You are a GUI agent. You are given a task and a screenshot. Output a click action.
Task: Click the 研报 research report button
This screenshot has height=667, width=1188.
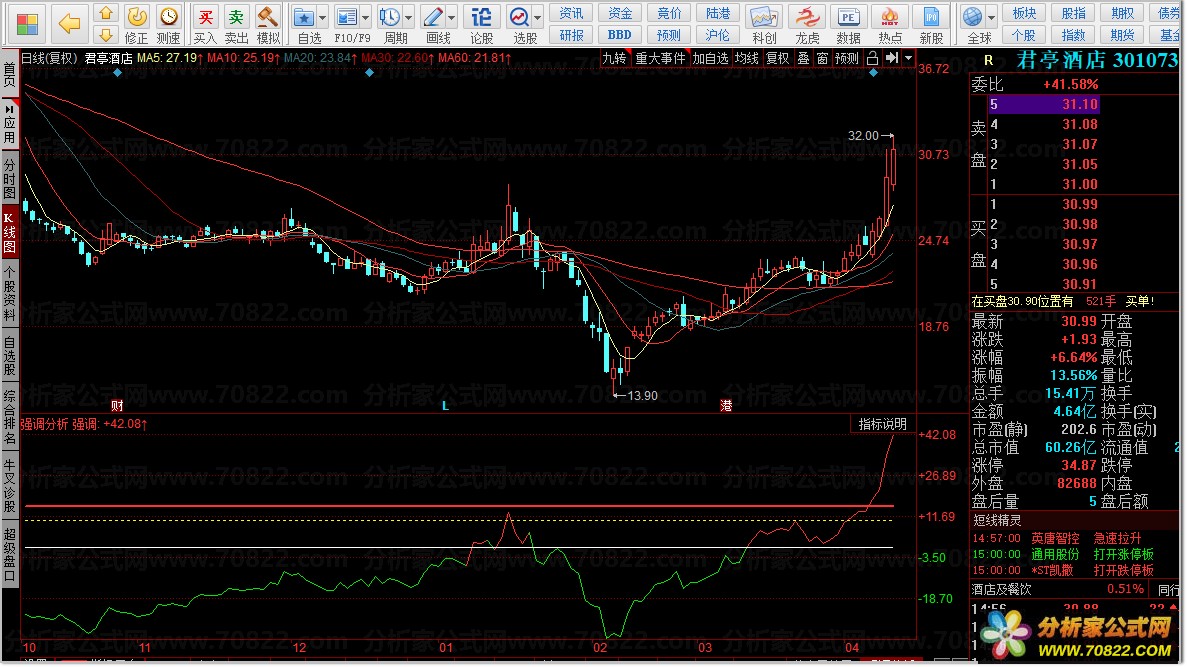pyautogui.click(x=571, y=35)
